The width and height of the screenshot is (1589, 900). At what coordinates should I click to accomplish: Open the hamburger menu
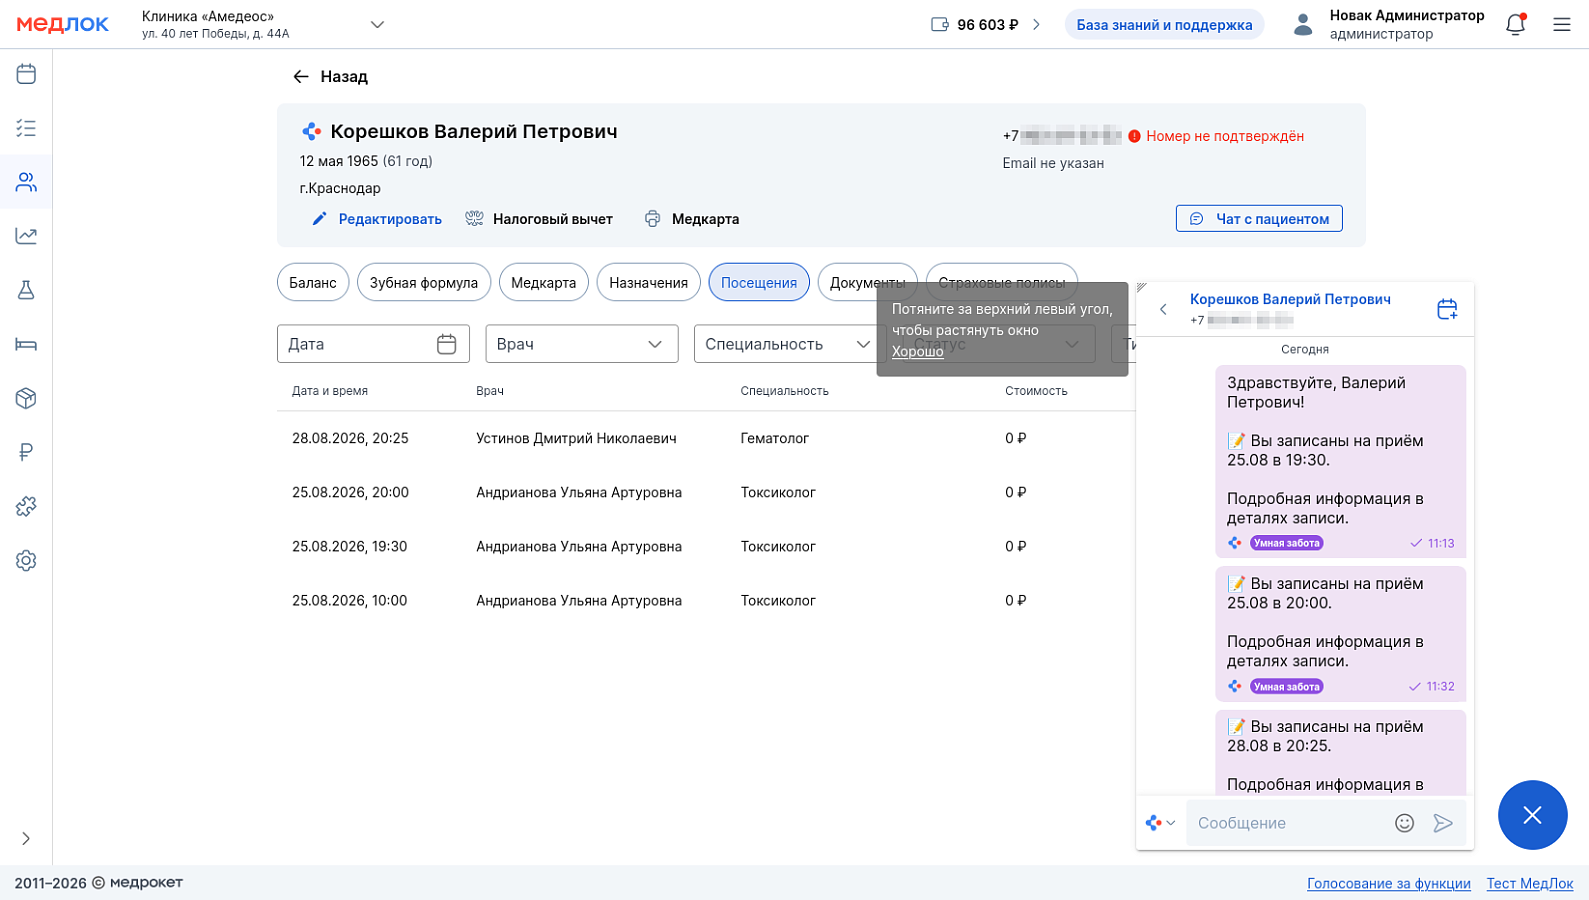(1562, 24)
